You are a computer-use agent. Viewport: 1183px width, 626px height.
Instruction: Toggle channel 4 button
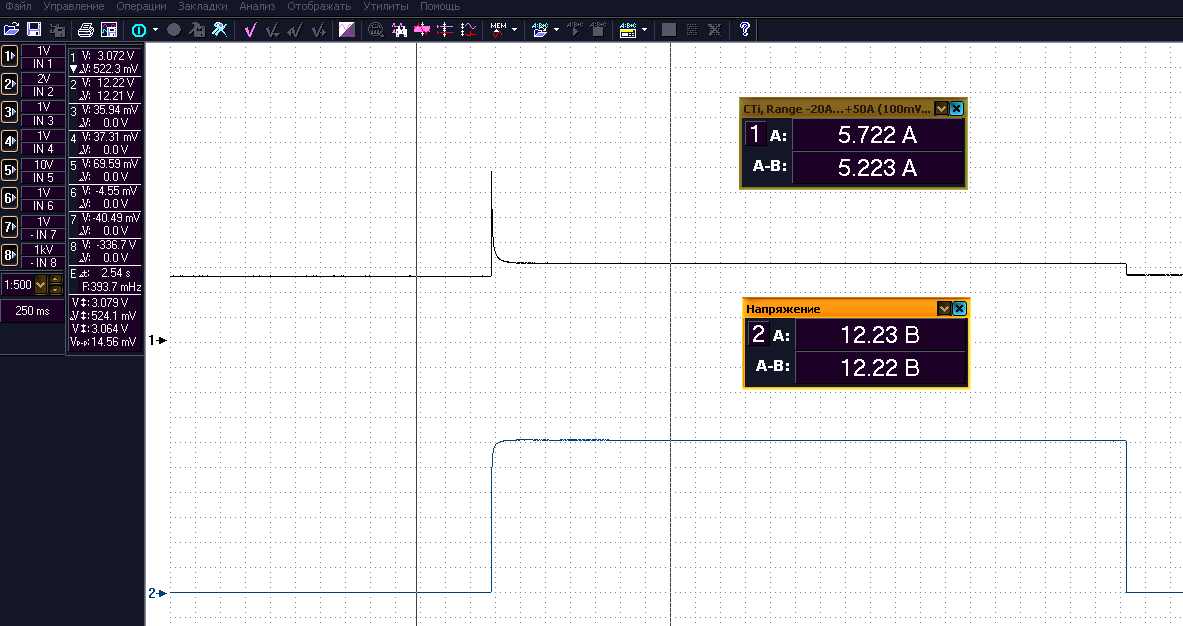click(x=10, y=142)
